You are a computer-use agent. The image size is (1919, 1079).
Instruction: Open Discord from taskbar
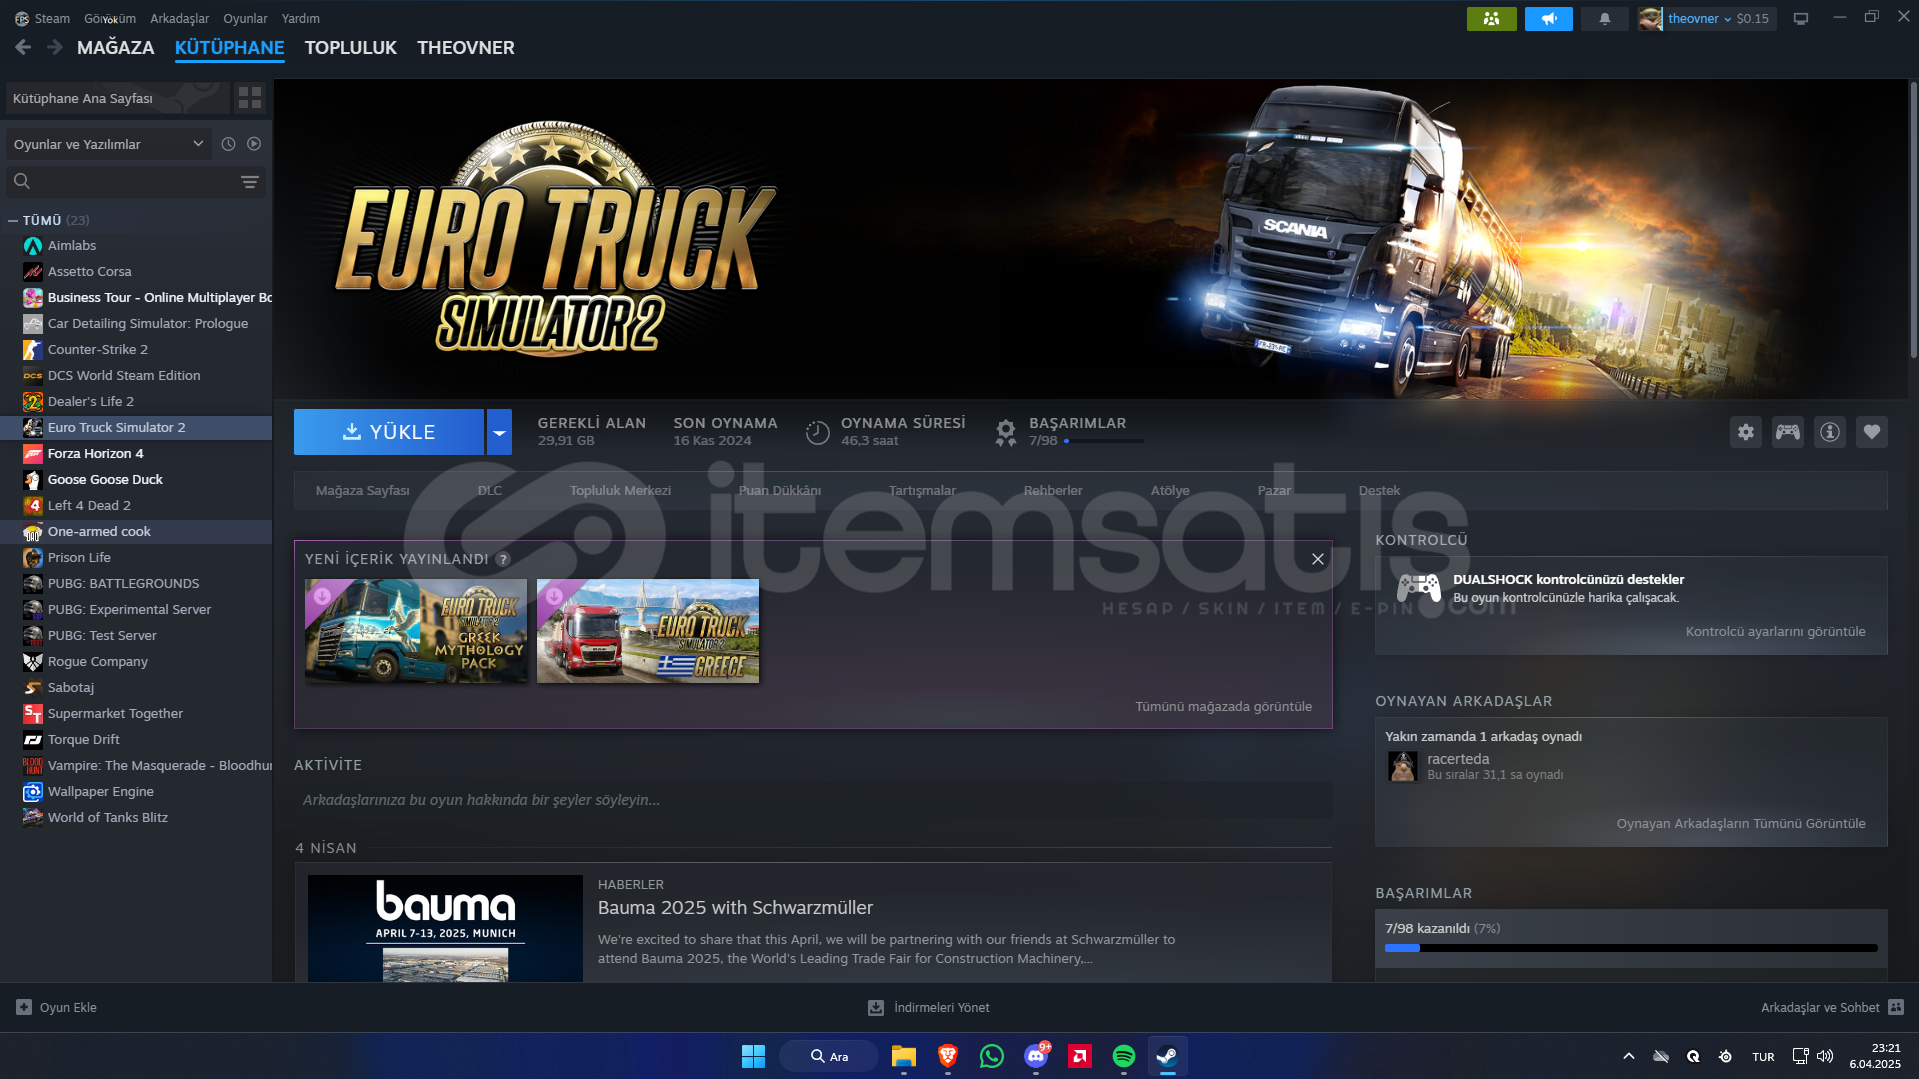pos(1036,1056)
